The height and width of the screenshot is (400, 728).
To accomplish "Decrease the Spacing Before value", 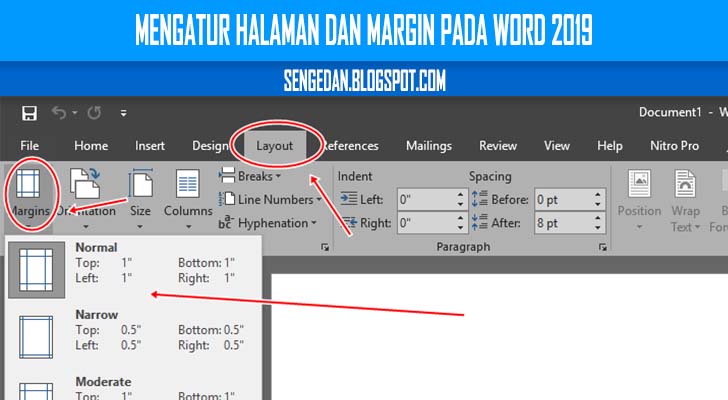I will [598, 205].
